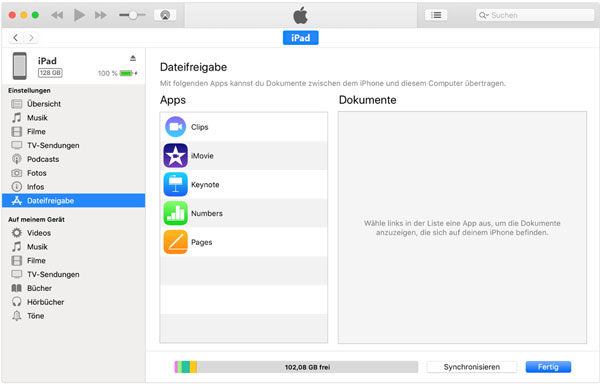Viewport: 600px width, 384px height.
Task: Select the Pages app icon
Action: (x=175, y=242)
